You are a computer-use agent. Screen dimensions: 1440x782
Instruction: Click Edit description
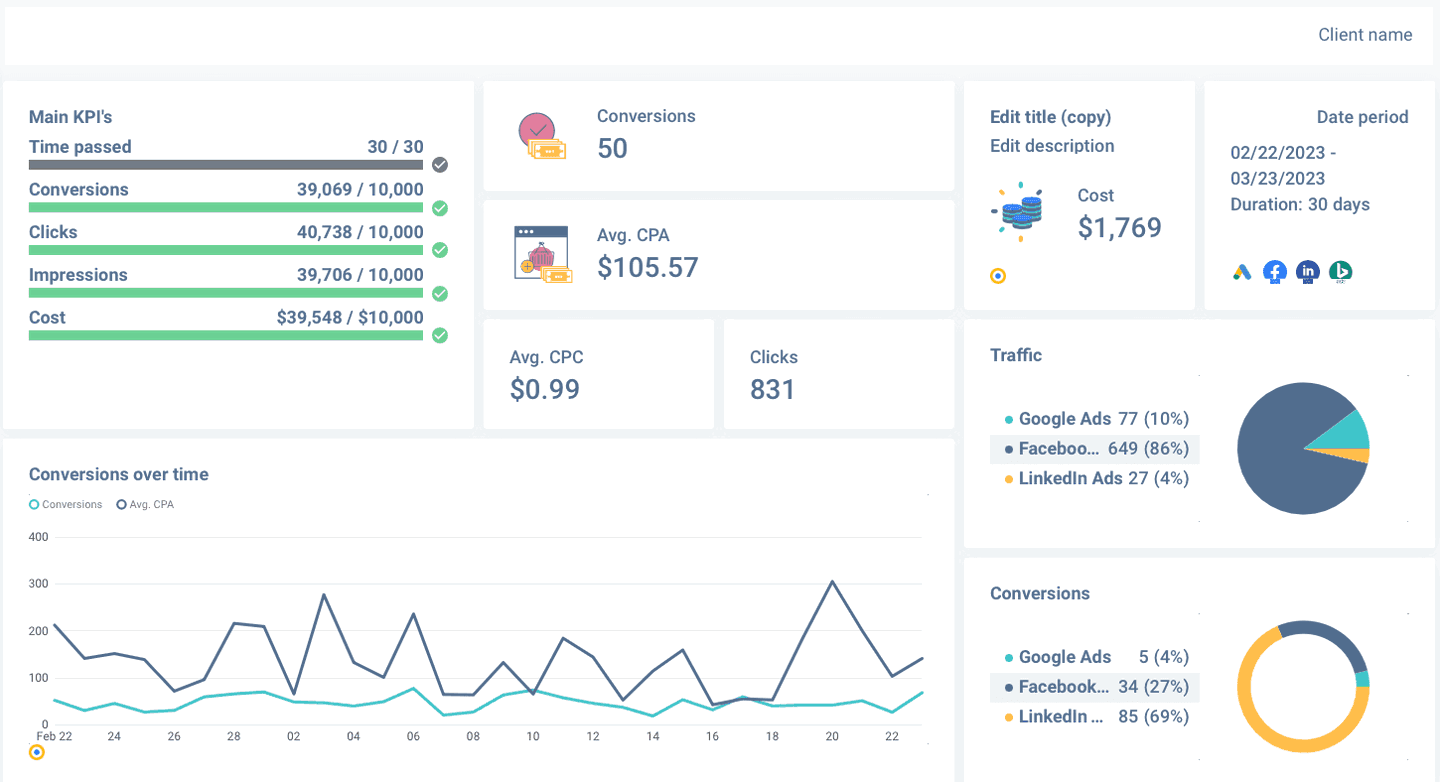coord(1052,146)
